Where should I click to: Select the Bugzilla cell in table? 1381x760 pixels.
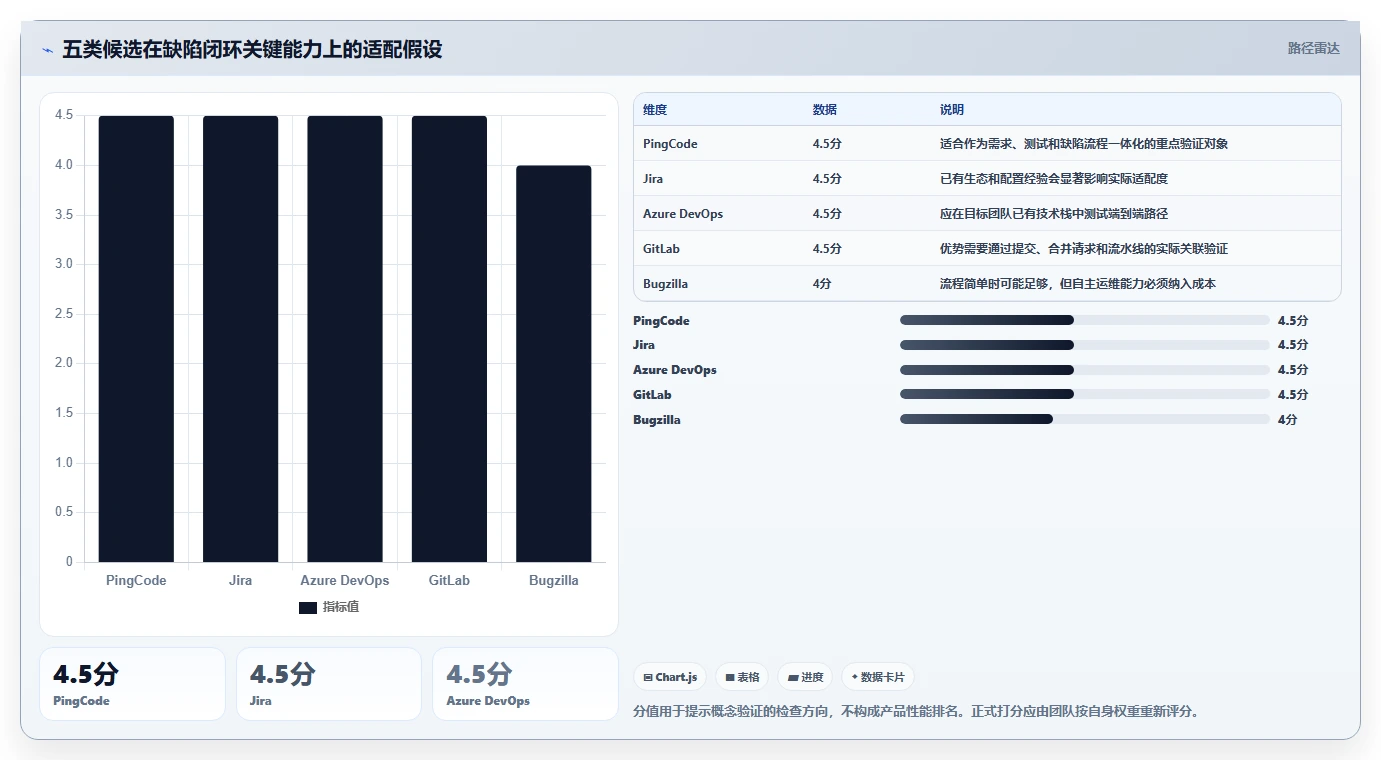coord(665,284)
